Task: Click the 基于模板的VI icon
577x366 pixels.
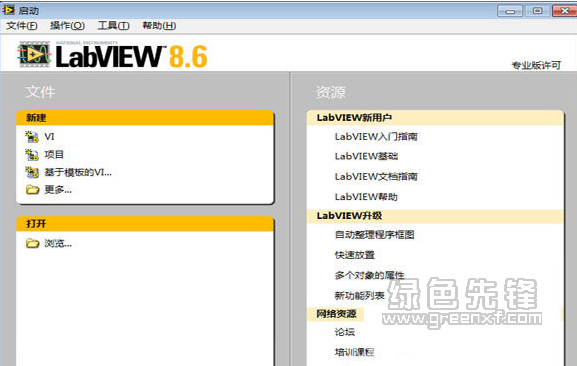Action: coord(32,172)
